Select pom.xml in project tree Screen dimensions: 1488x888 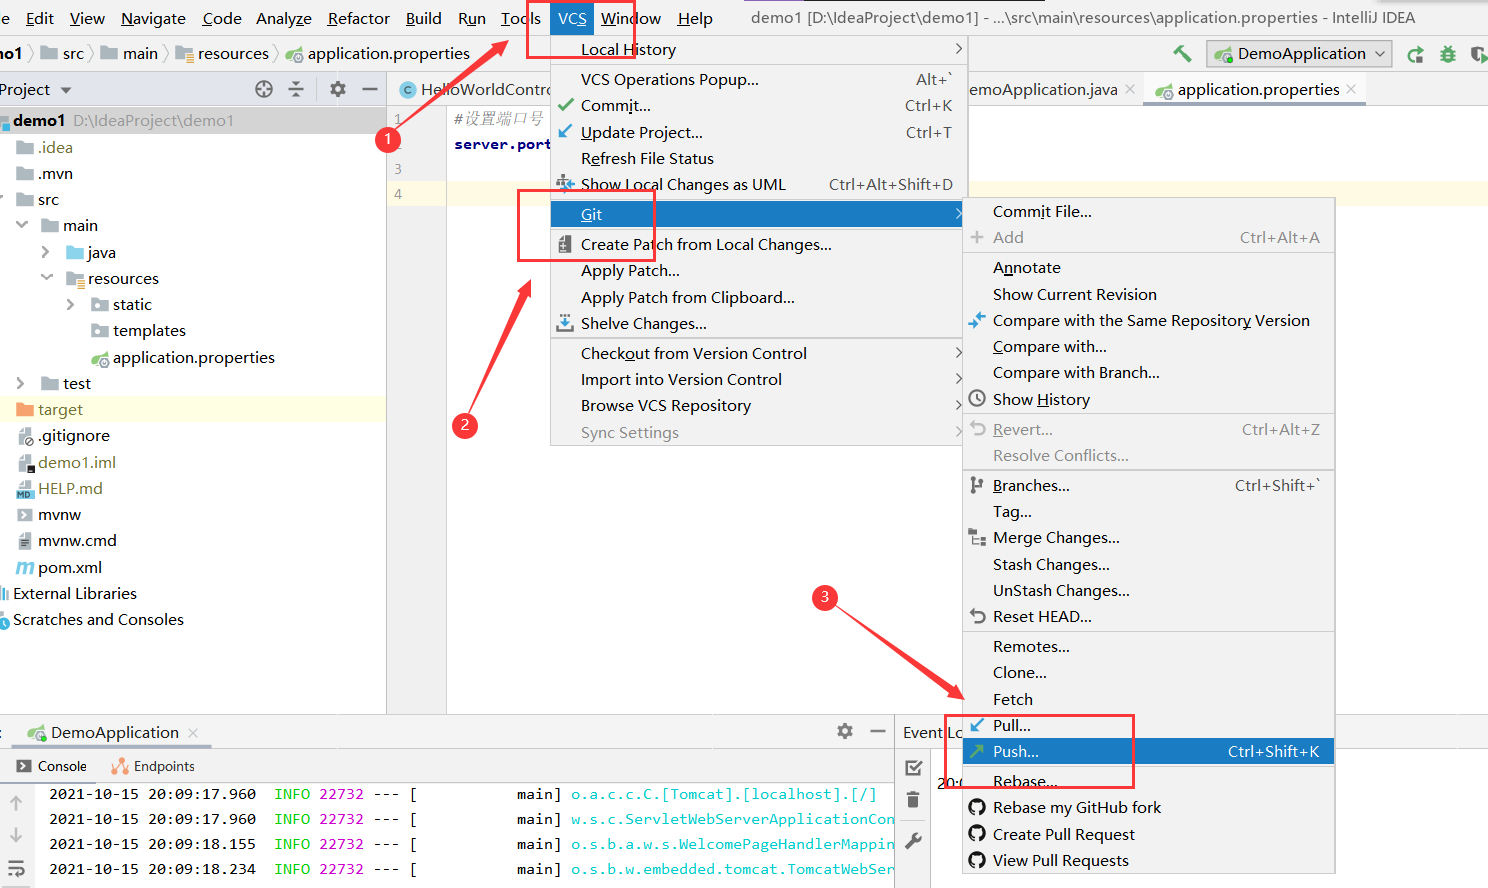coord(70,567)
